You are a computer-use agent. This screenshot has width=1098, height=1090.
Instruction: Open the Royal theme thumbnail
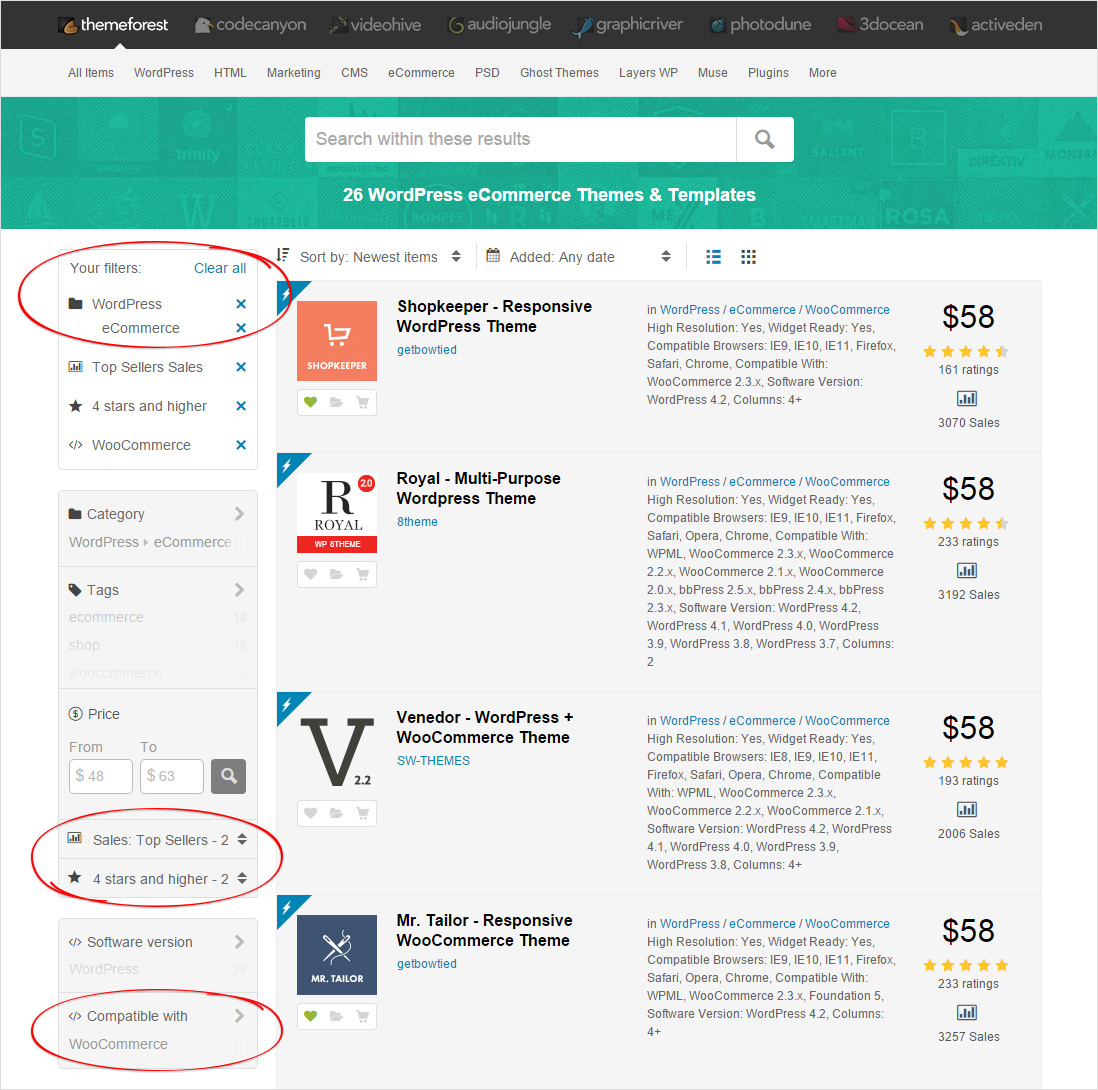coord(337,513)
